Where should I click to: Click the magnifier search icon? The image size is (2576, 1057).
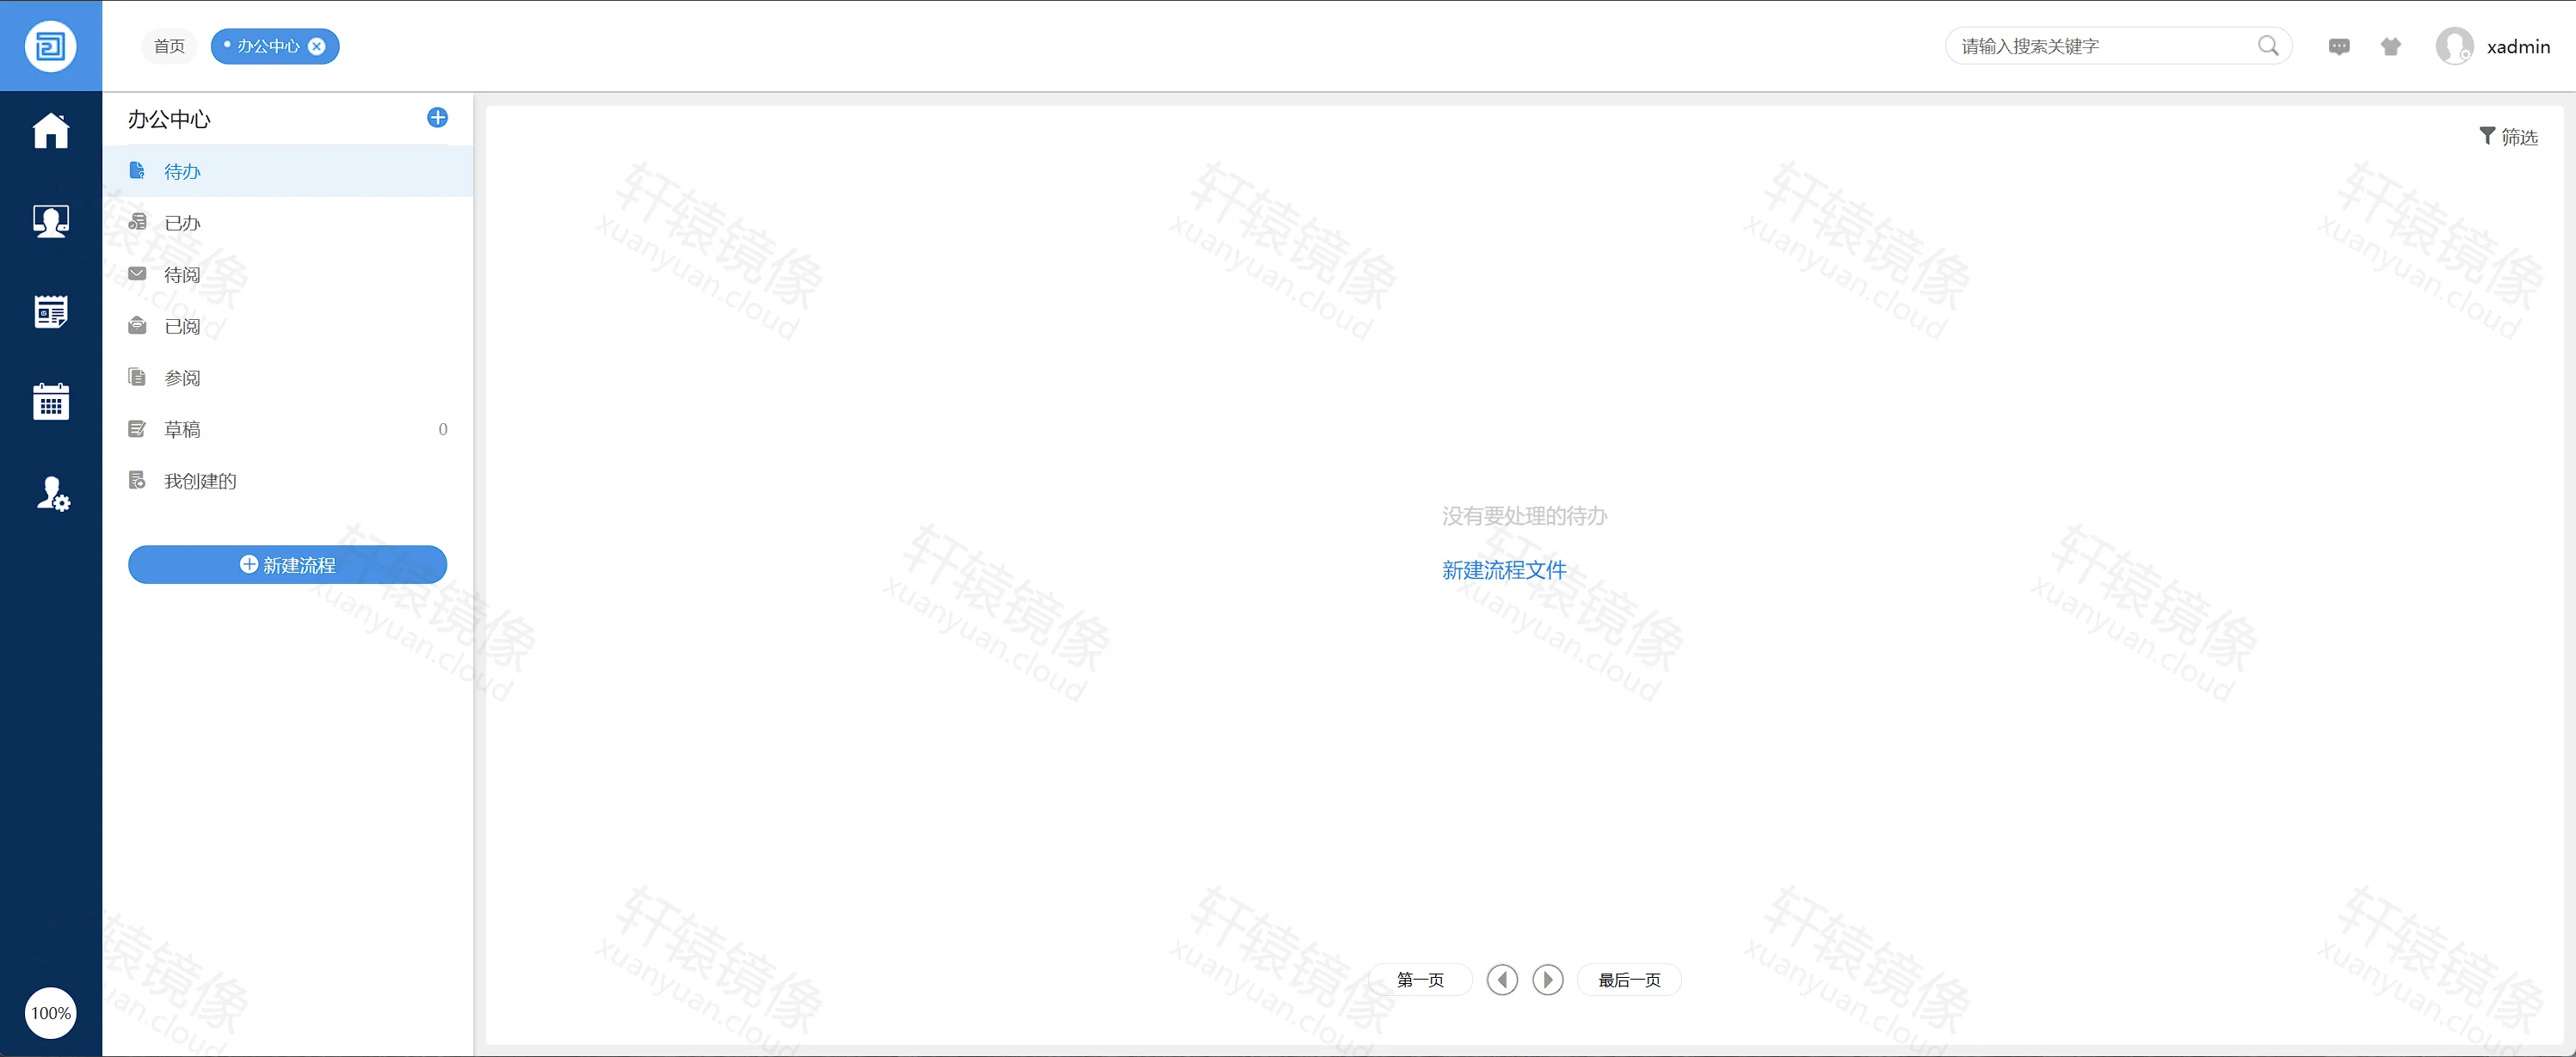[2268, 46]
